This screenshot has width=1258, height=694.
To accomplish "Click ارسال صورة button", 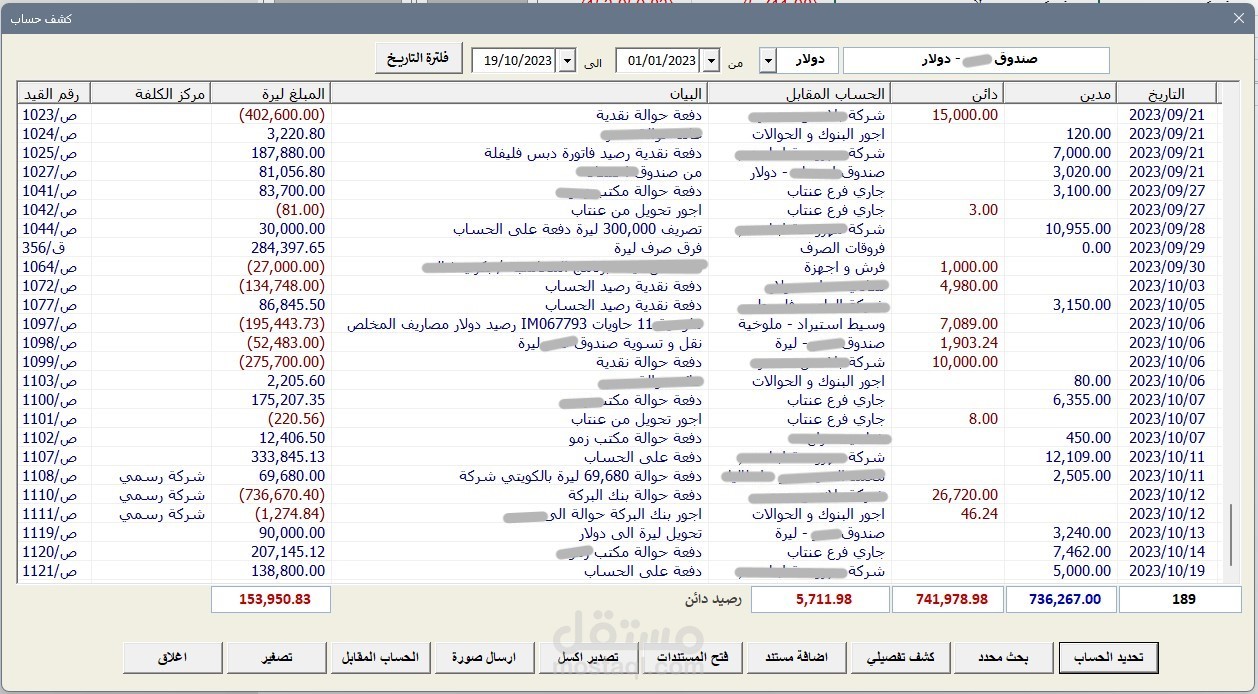I will 484,657.
